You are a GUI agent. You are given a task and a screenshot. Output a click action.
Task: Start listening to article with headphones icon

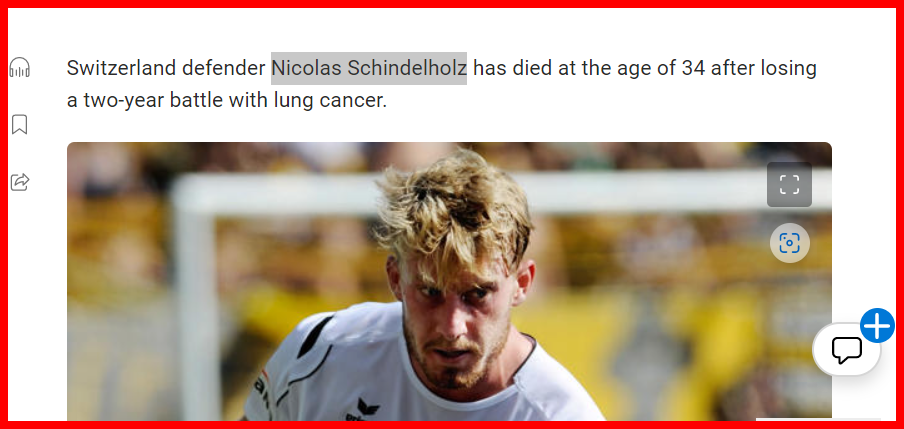pos(20,68)
